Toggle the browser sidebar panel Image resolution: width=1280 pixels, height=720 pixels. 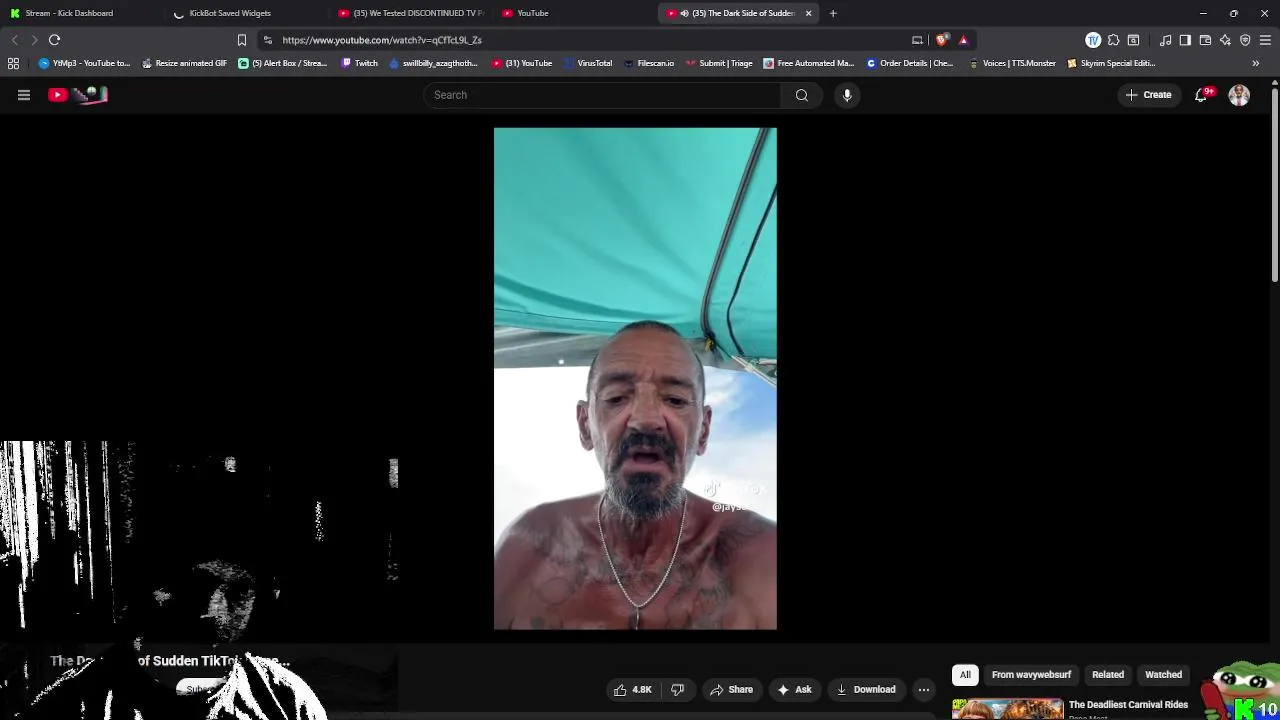click(x=1185, y=40)
